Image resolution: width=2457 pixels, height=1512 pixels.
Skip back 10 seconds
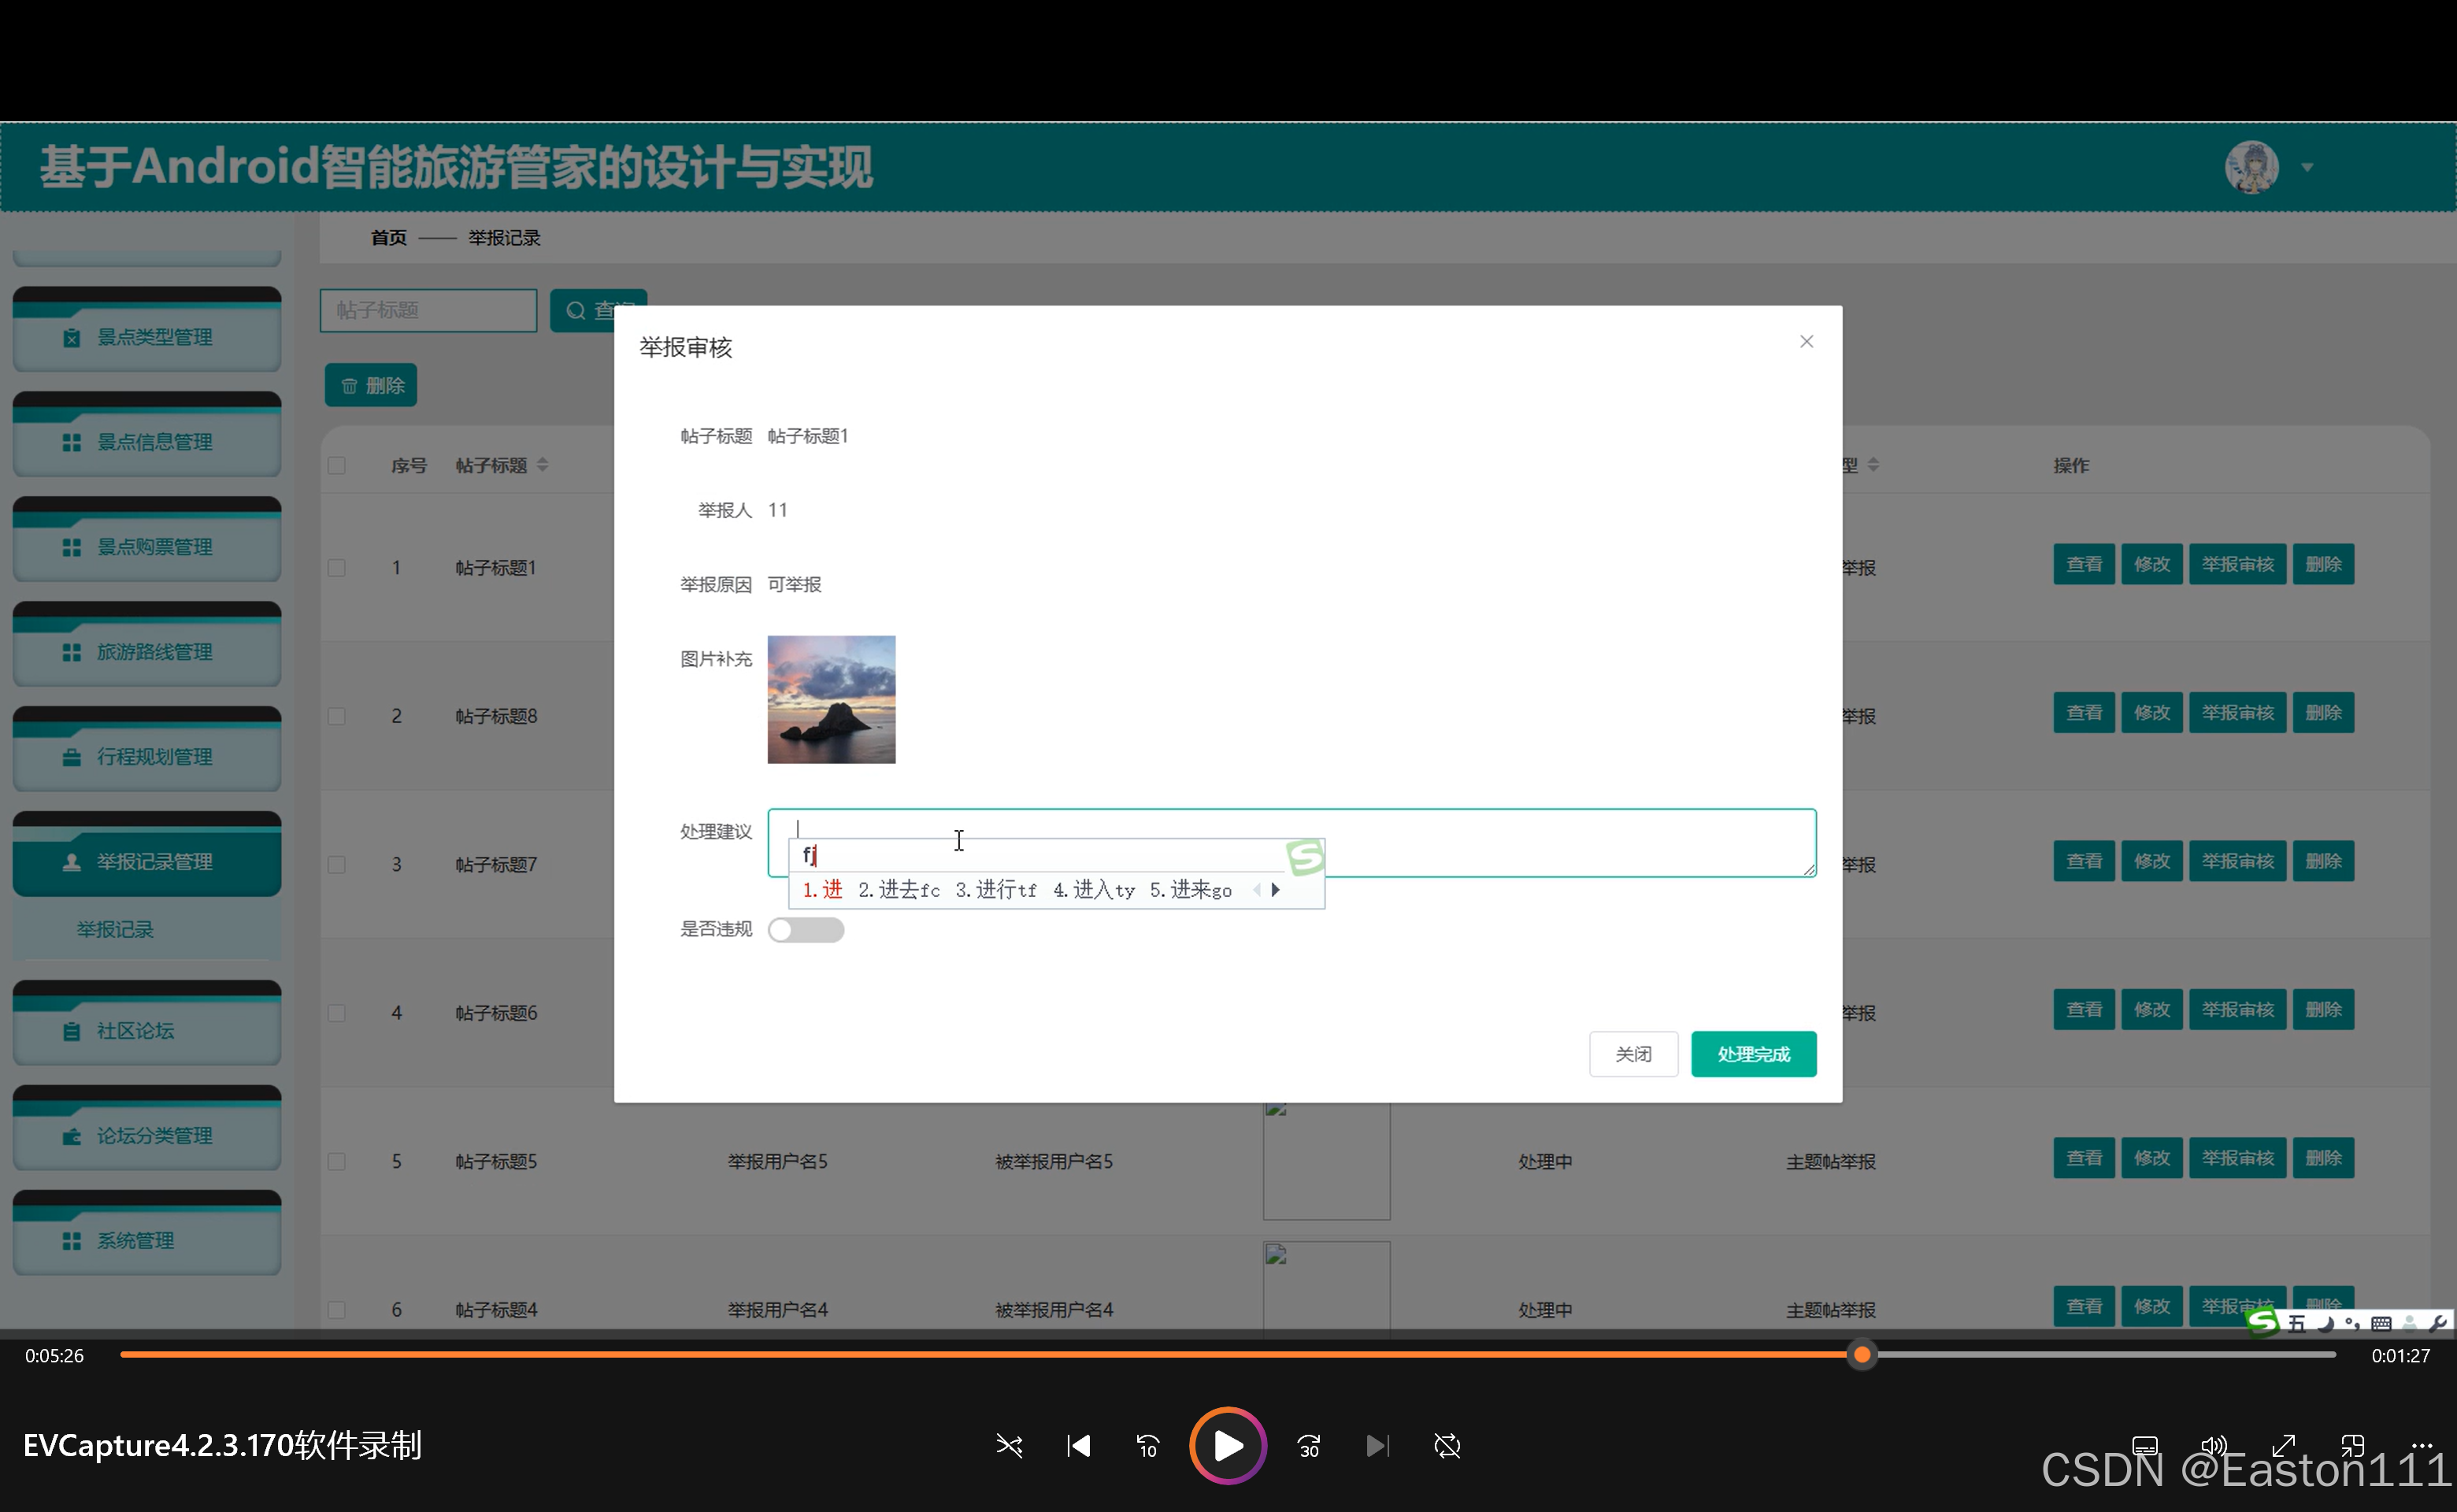[x=1147, y=1446]
